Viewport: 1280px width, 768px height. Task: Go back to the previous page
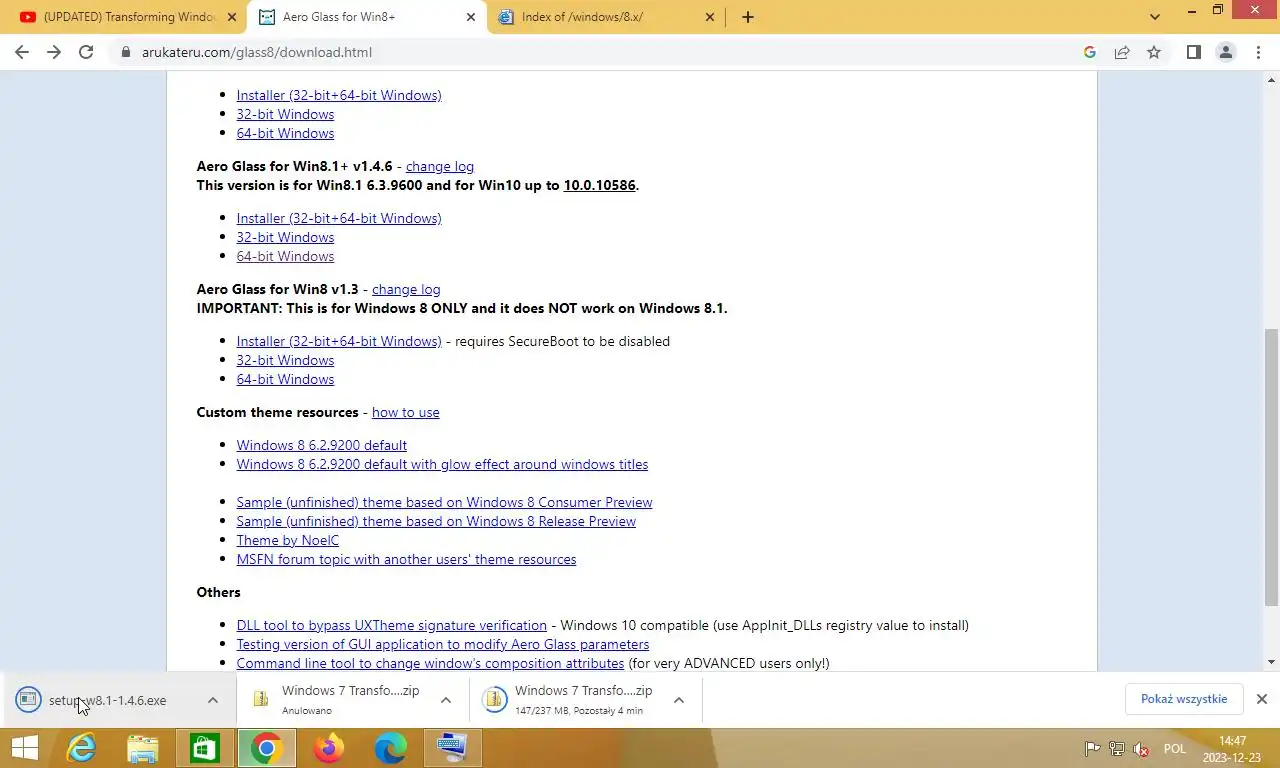(x=22, y=52)
